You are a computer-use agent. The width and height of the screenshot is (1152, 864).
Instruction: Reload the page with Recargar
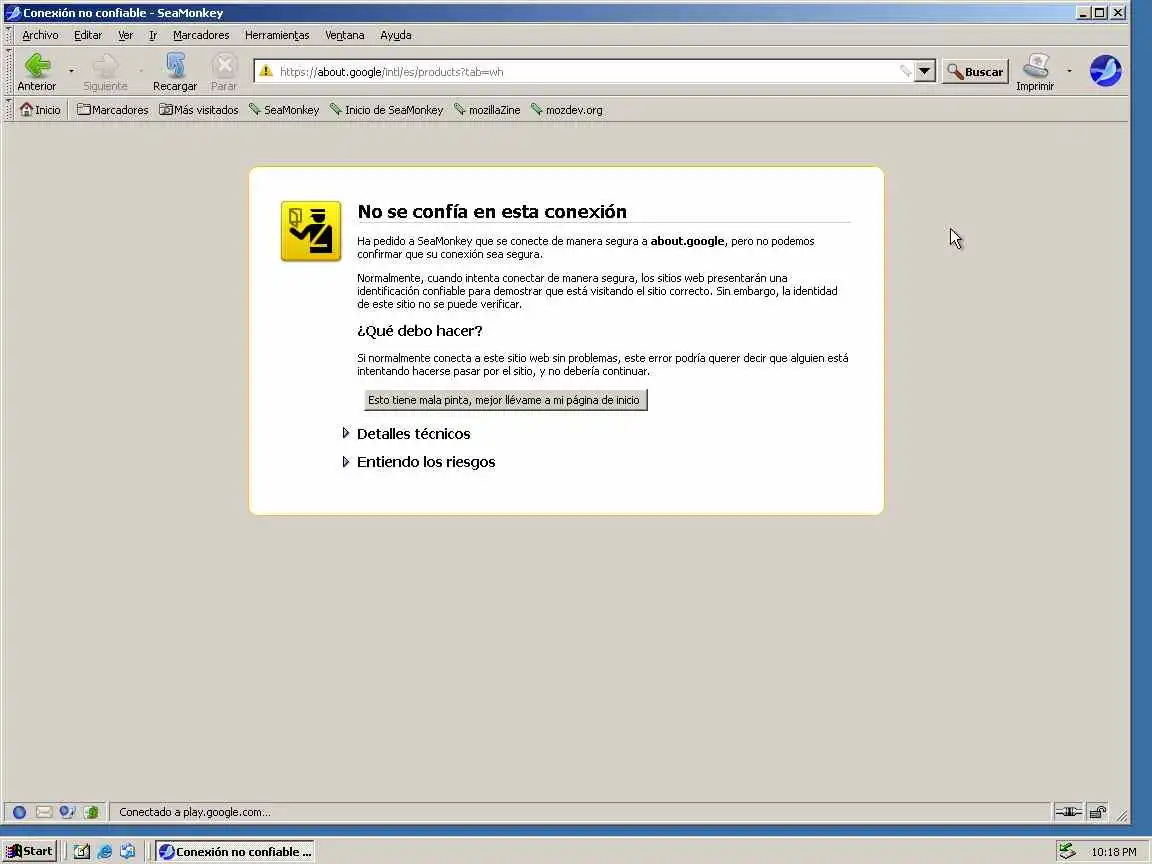(175, 72)
